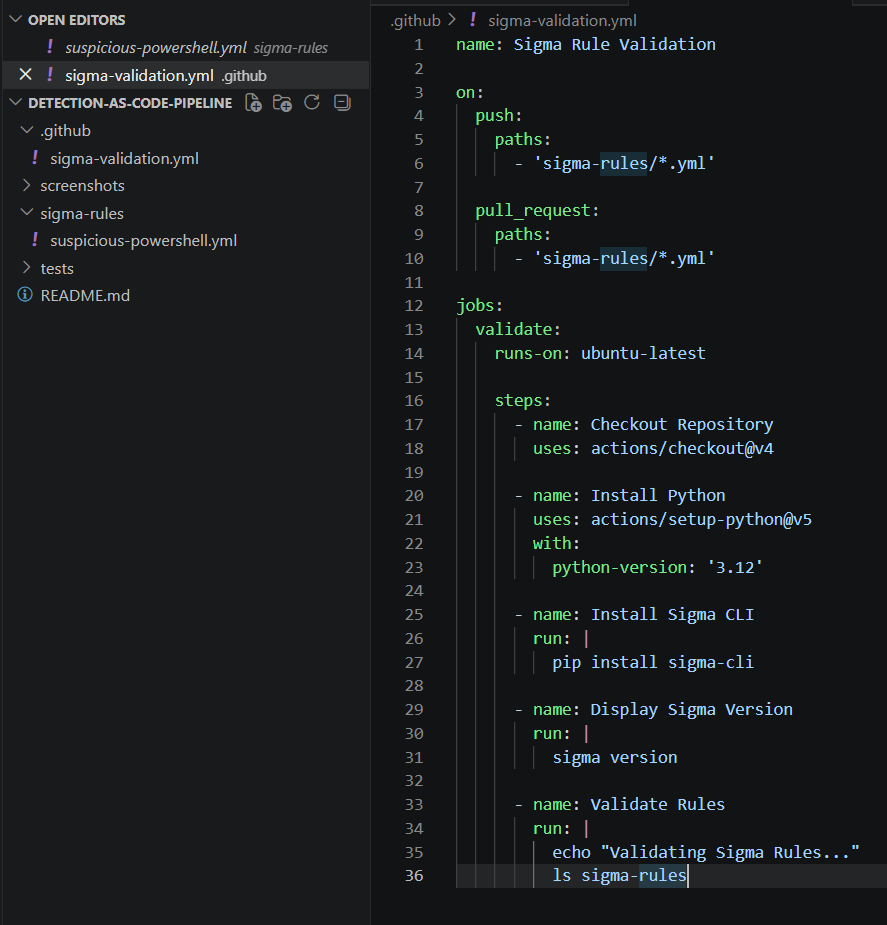Click 'pip install sigma-cli' command
This screenshot has height=925, width=887.
tap(653, 662)
